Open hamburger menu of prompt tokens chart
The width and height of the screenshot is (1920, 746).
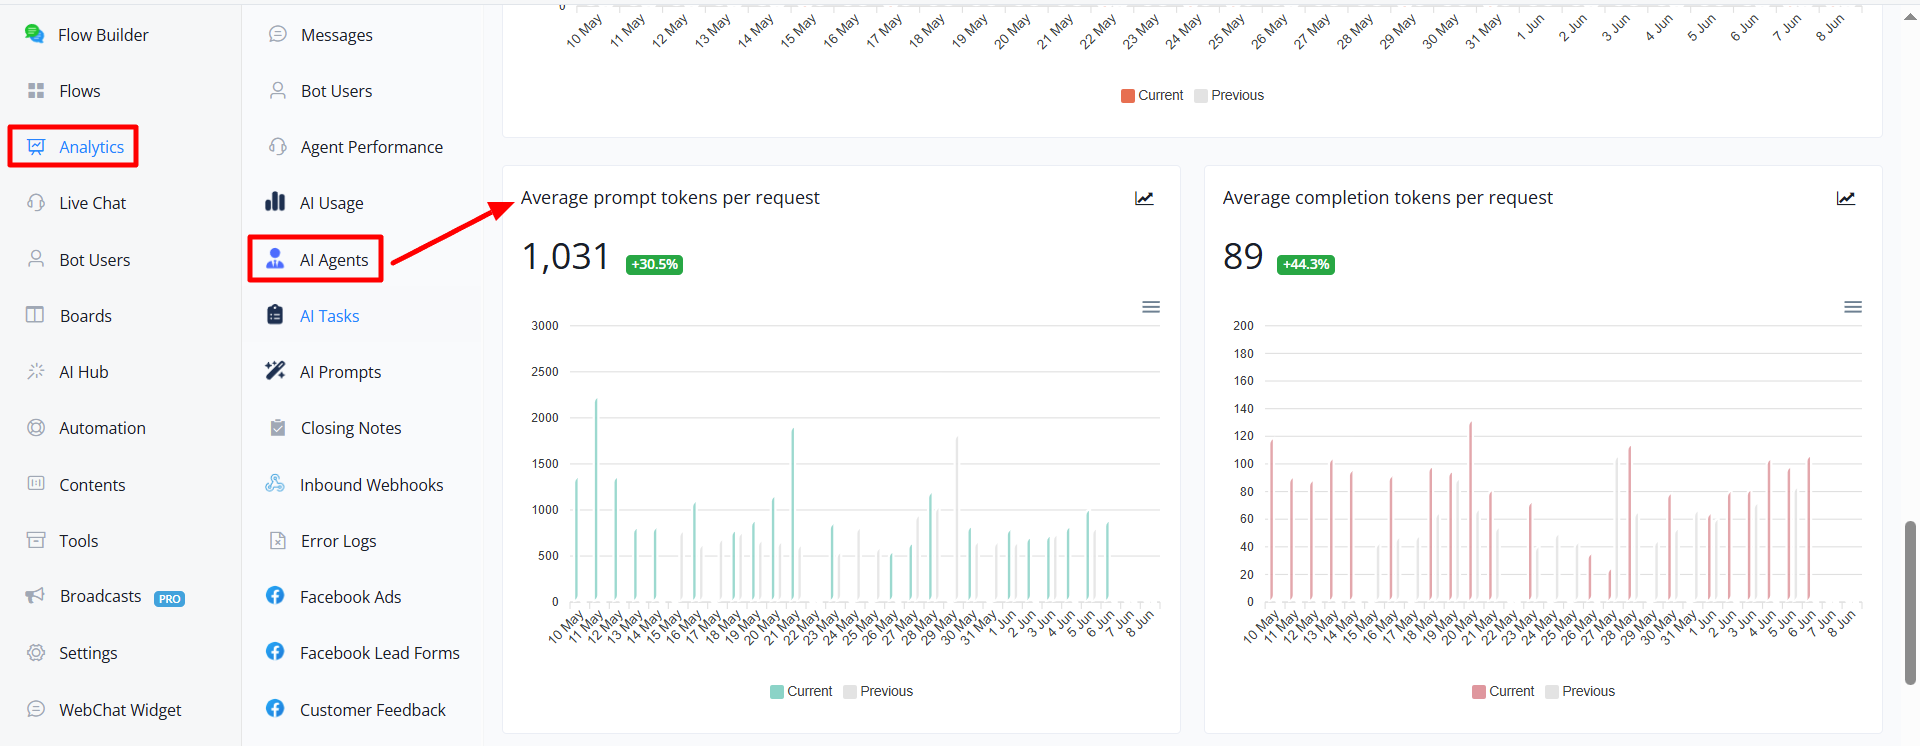[1151, 307]
